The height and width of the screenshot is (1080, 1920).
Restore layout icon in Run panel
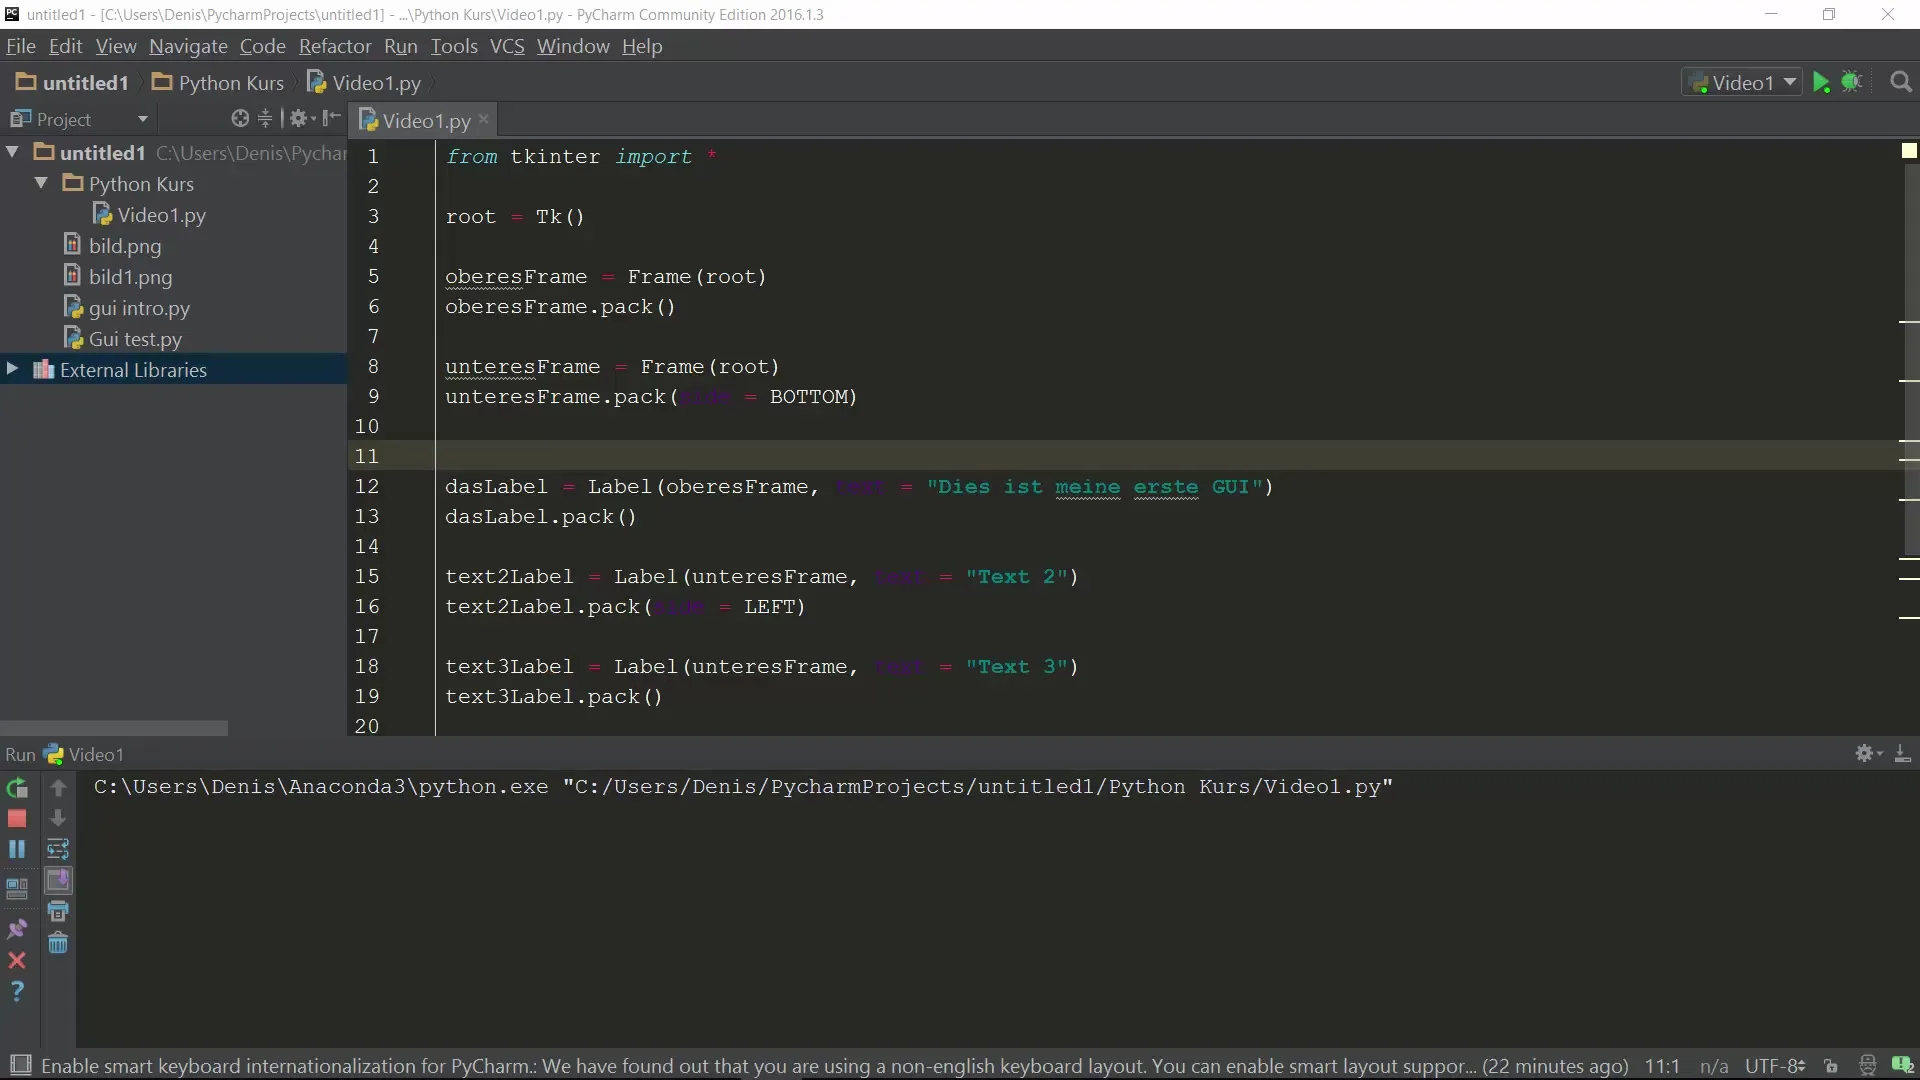pyautogui.click(x=17, y=888)
